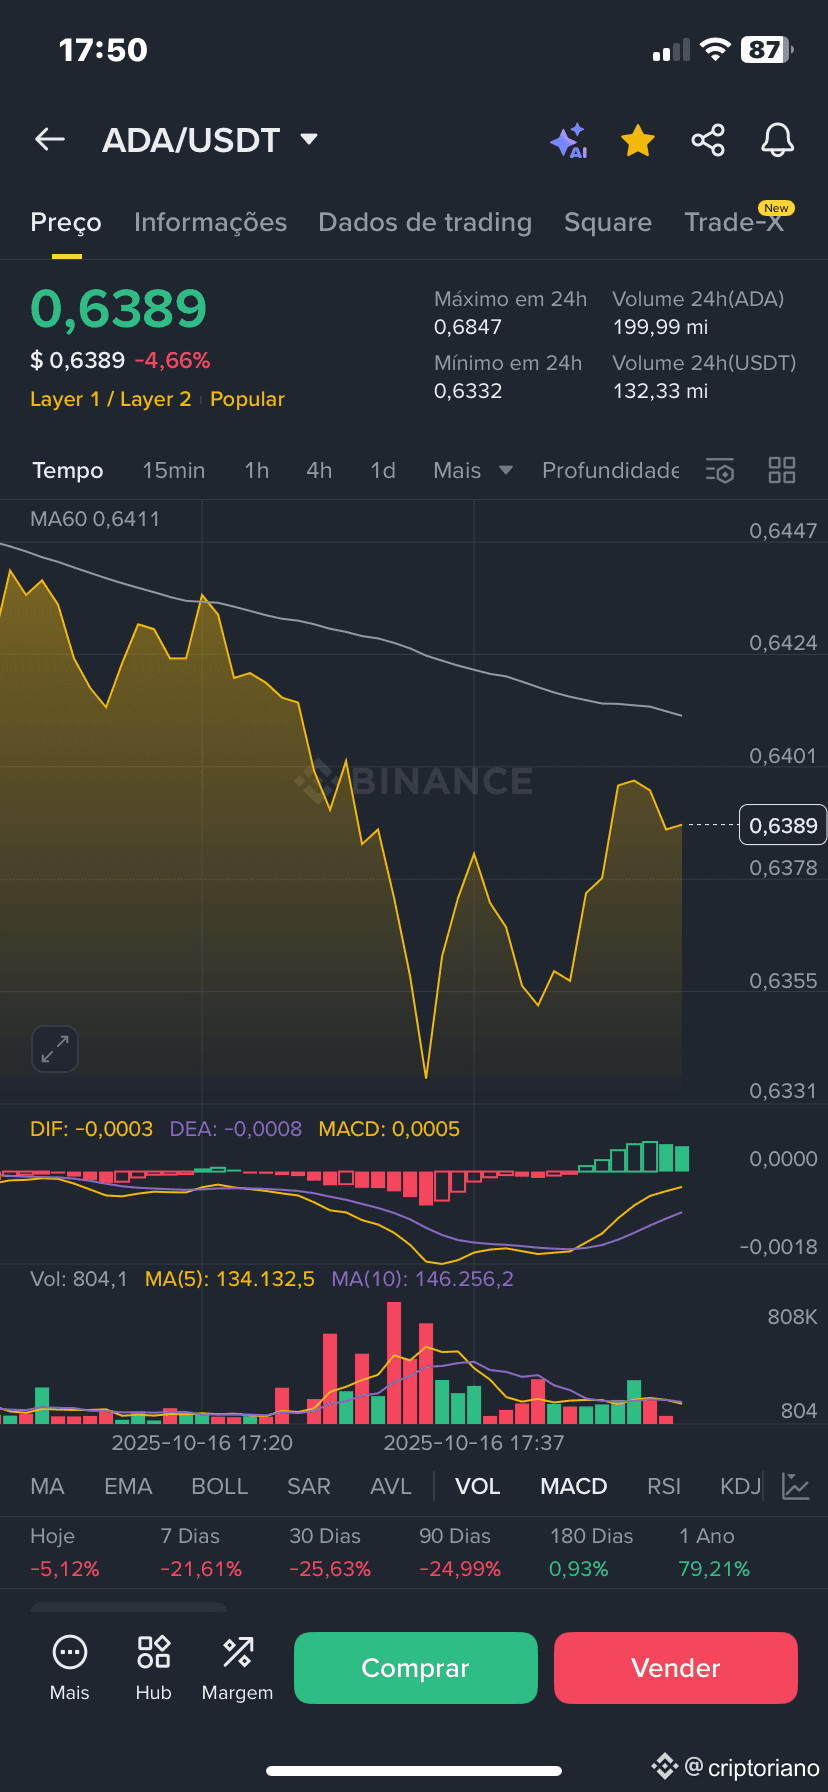Open the indicator chart settings icon
828x1792 pixels.
796,1486
